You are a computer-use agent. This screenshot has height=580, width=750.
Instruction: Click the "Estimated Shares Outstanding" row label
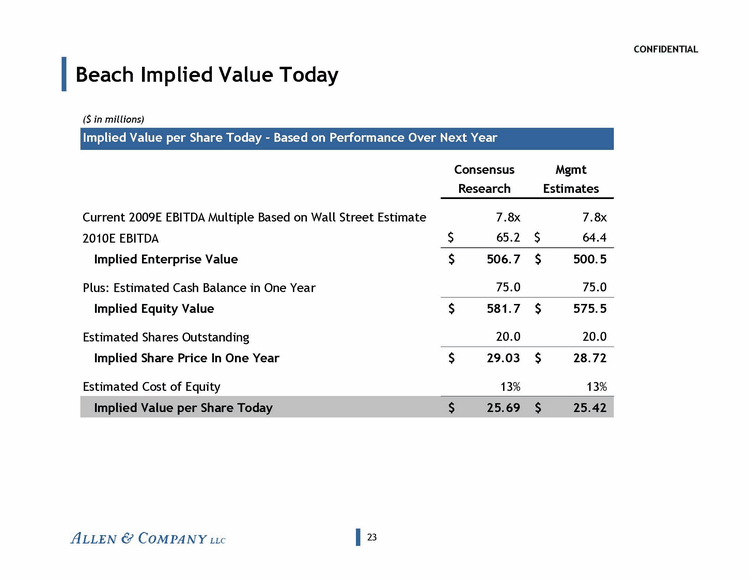point(165,337)
